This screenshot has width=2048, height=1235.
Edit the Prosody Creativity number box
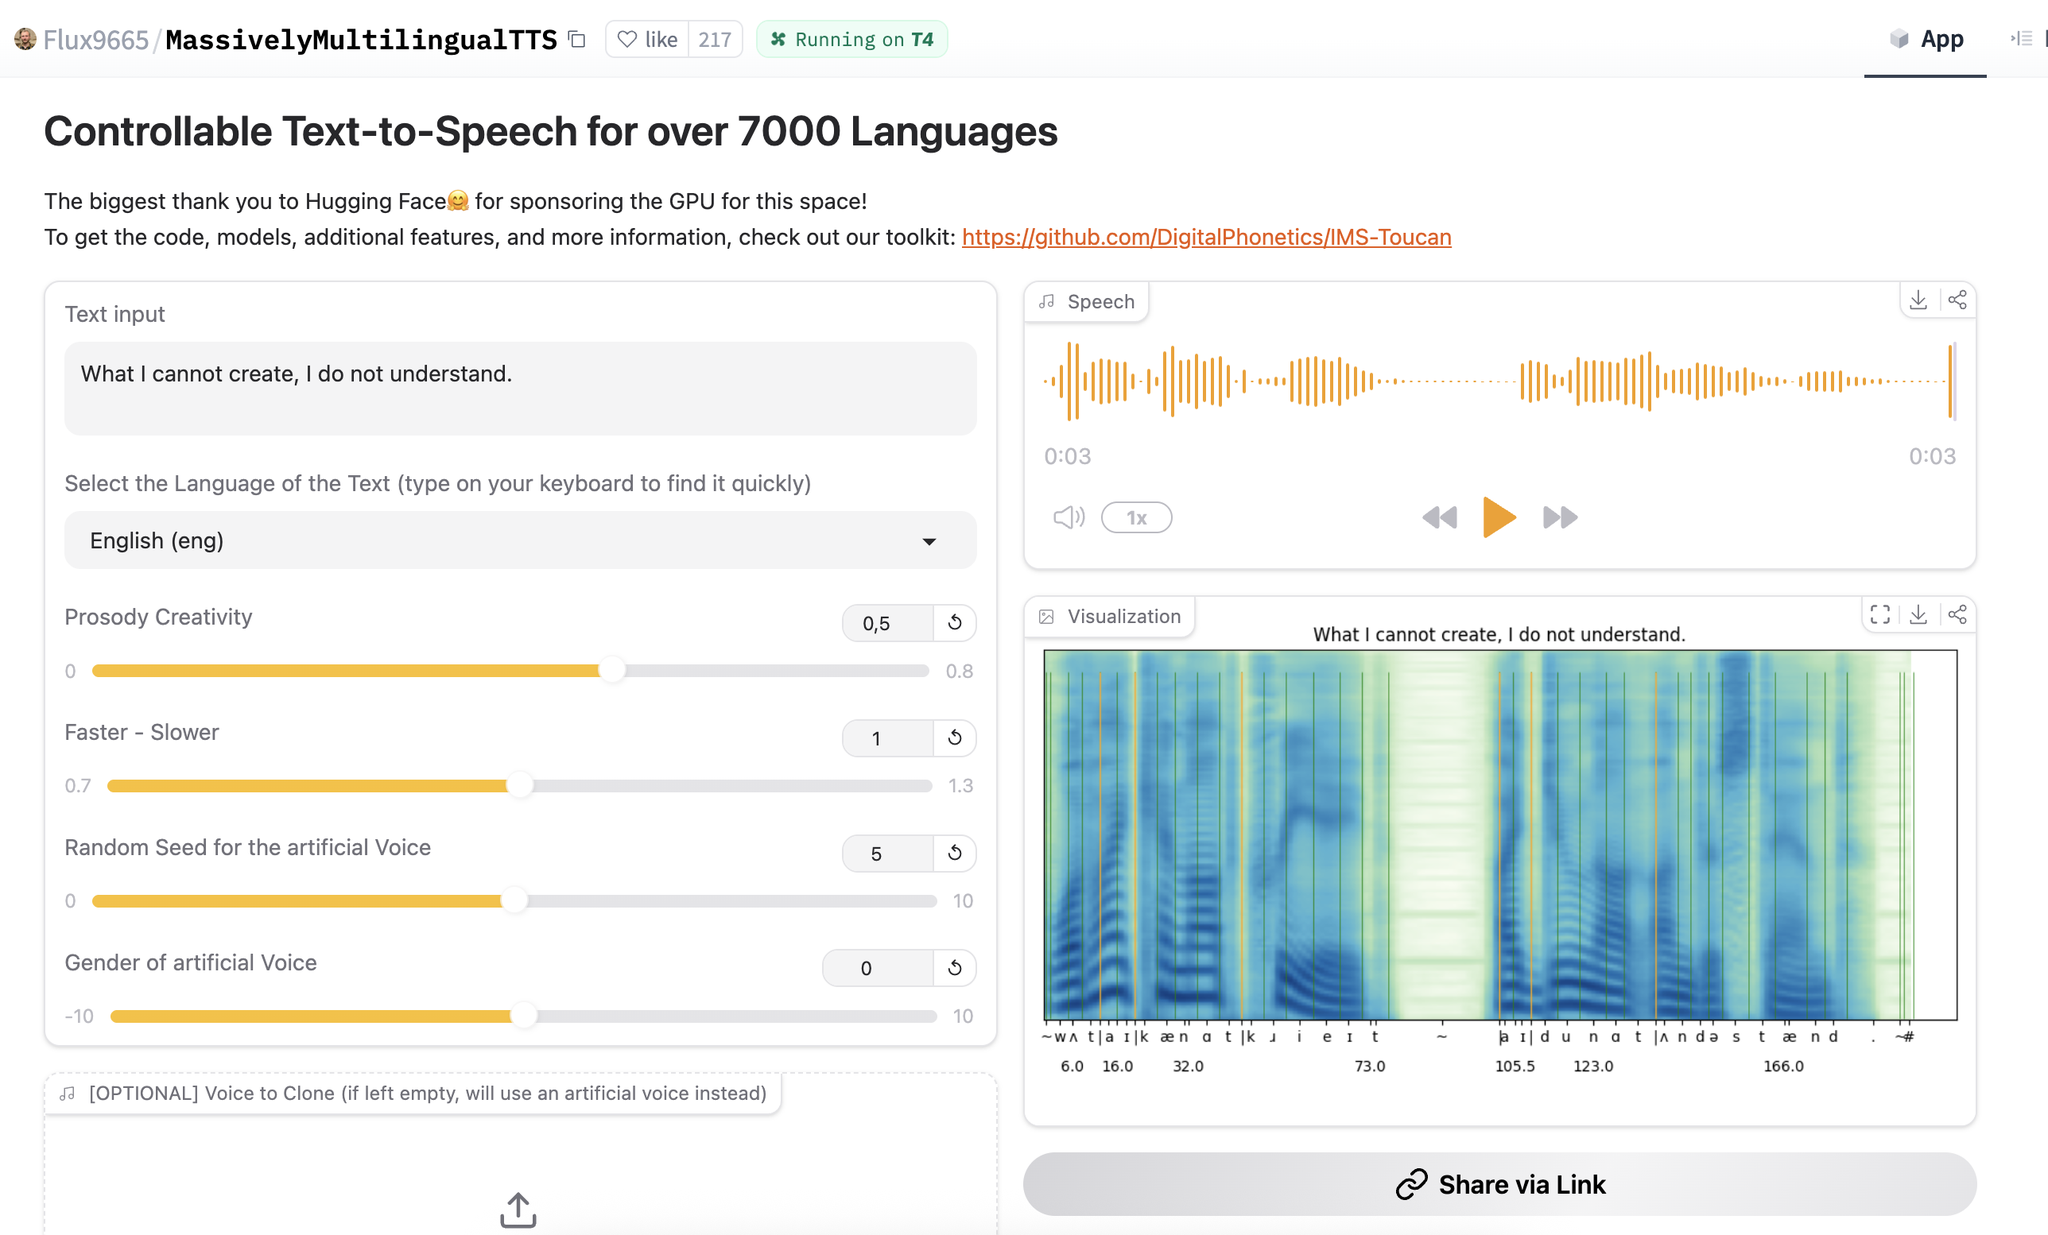pyautogui.click(x=888, y=623)
